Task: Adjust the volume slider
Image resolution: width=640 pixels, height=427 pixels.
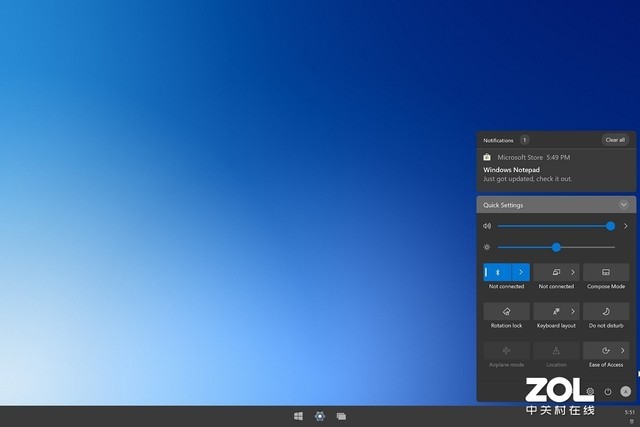Action: click(556, 226)
